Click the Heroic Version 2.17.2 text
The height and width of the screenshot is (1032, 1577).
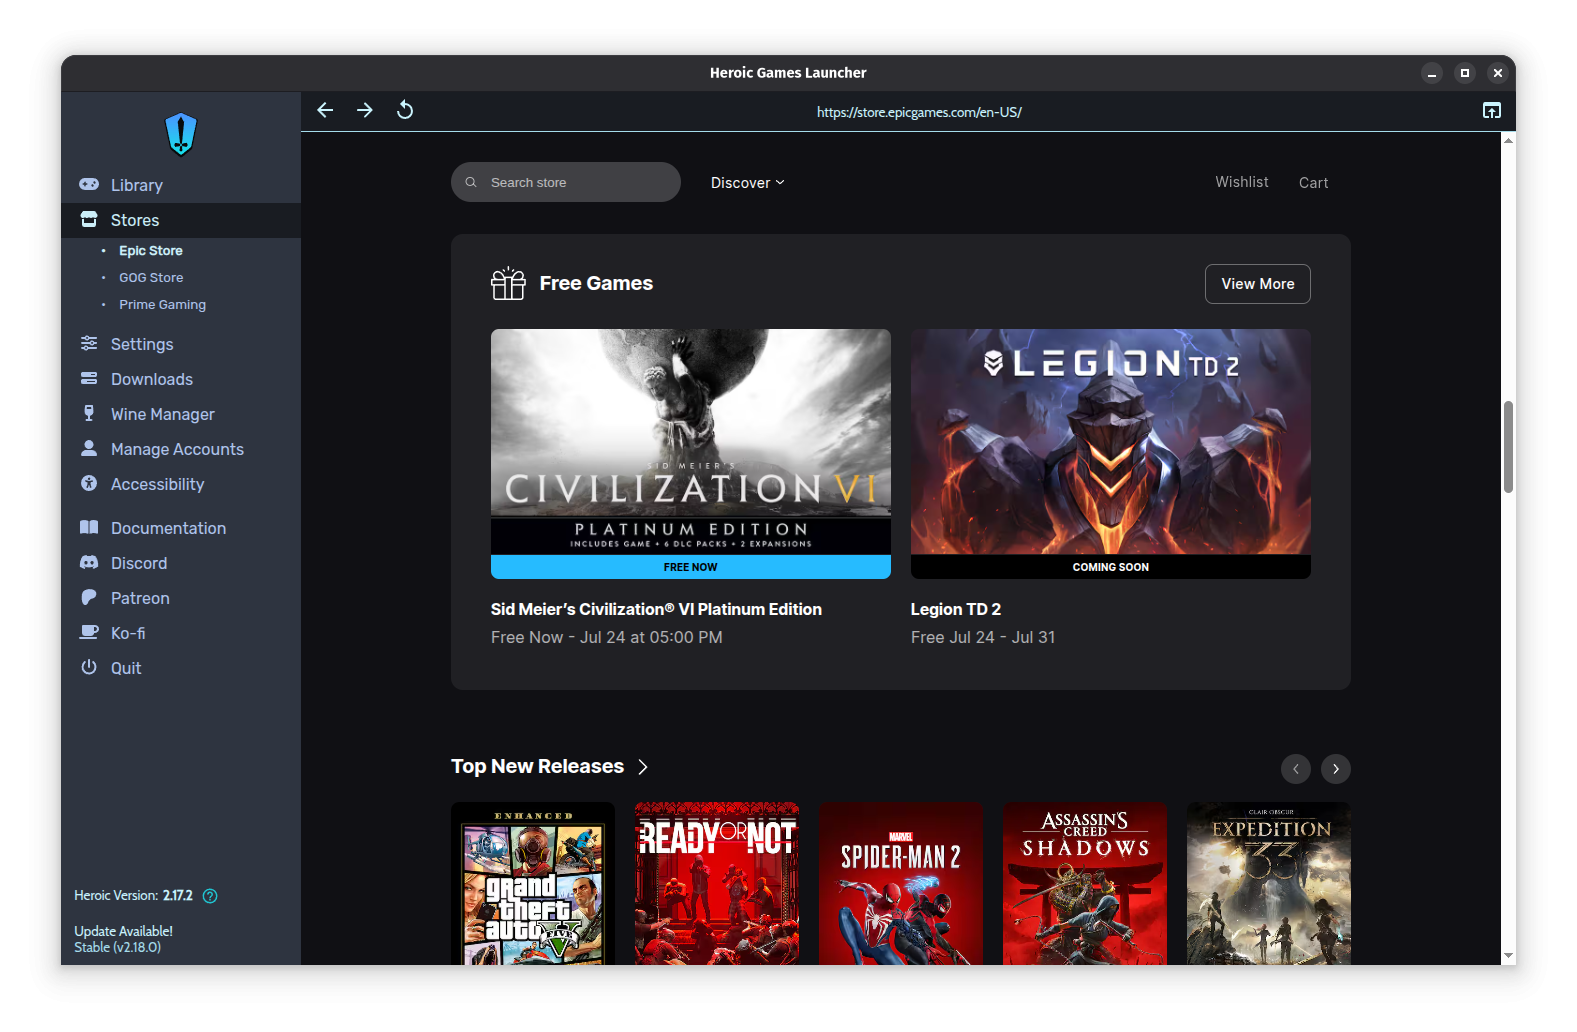[133, 895]
